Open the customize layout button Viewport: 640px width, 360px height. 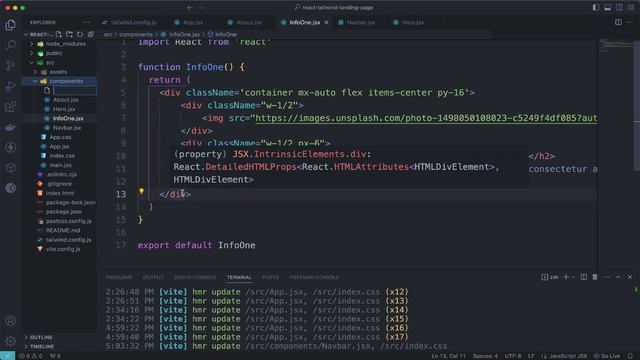(x=631, y=7)
